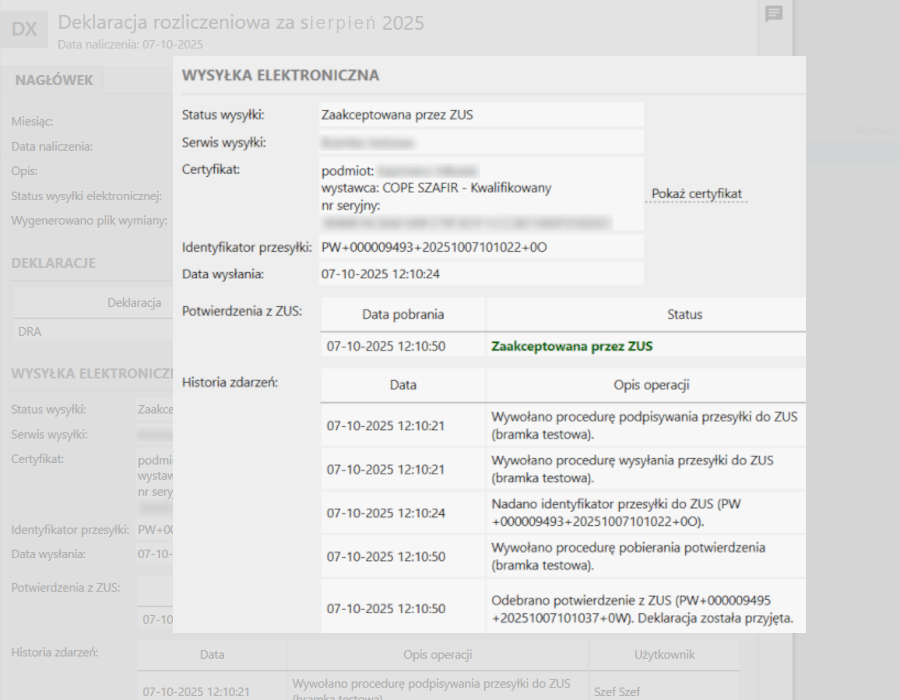Select the Nadano identyfikator przesyłki history row

point(563,513)
